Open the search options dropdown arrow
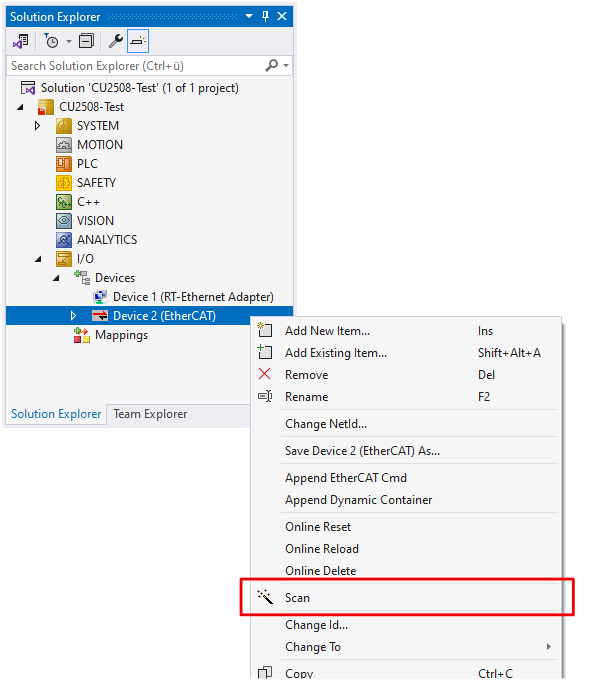The image size is (595, 680). [286, 66]
